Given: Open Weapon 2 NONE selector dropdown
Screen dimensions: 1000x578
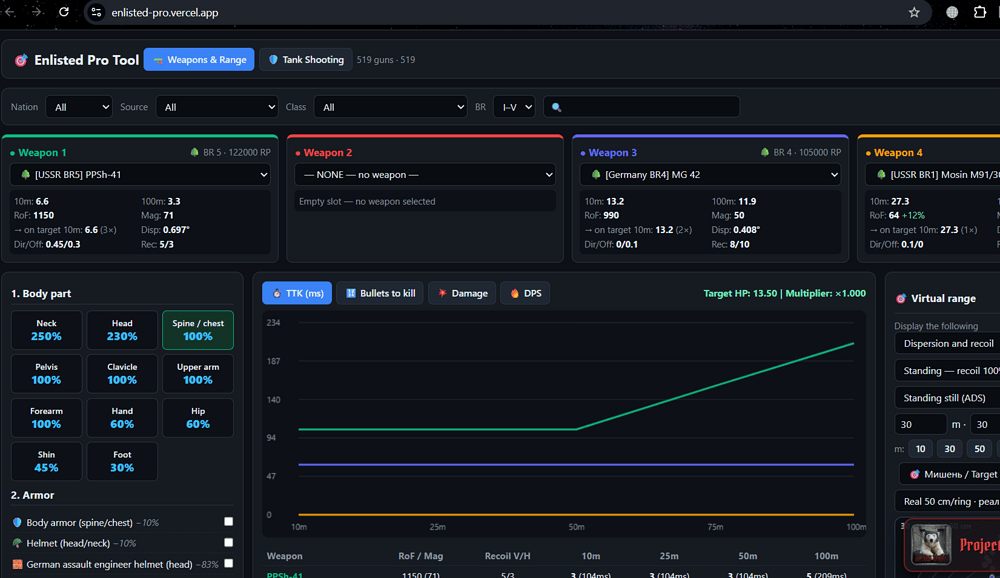Looking at the screenshot, I should click(425, 175).
